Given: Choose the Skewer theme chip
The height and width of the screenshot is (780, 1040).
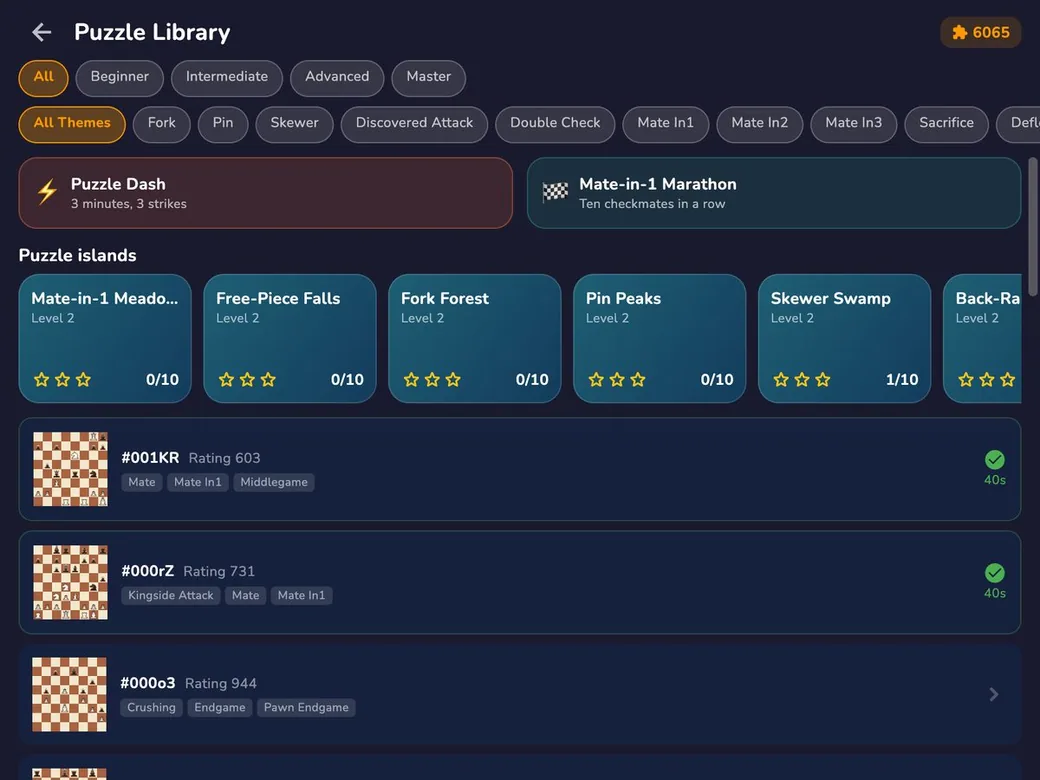Looking at the screenshot, I should 294,124.
